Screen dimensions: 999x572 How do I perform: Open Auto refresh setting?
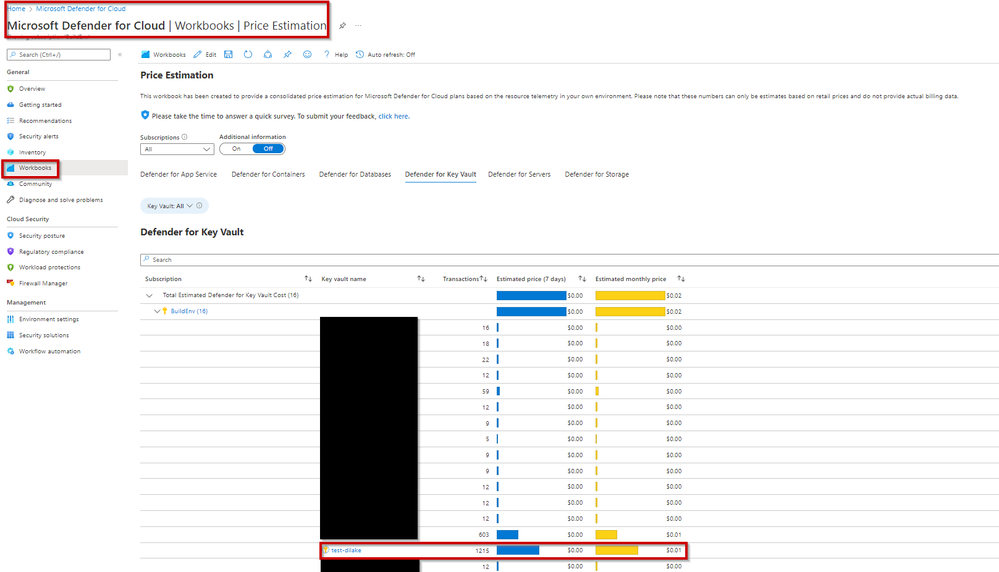pyautogui.click(x=385, y=55)
